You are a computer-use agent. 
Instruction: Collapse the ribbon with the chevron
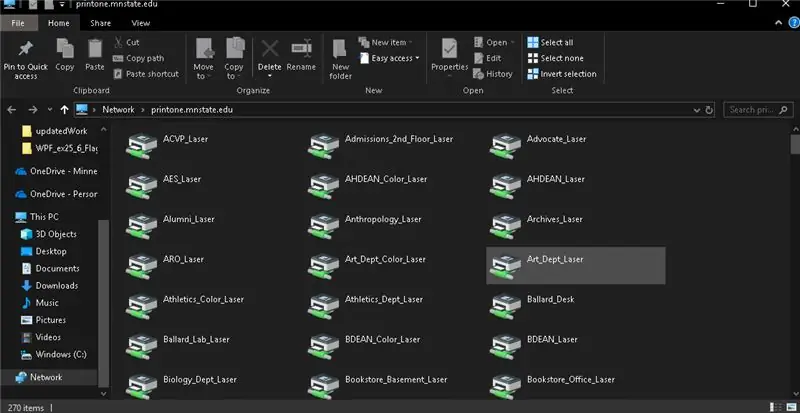coord(779,23)
